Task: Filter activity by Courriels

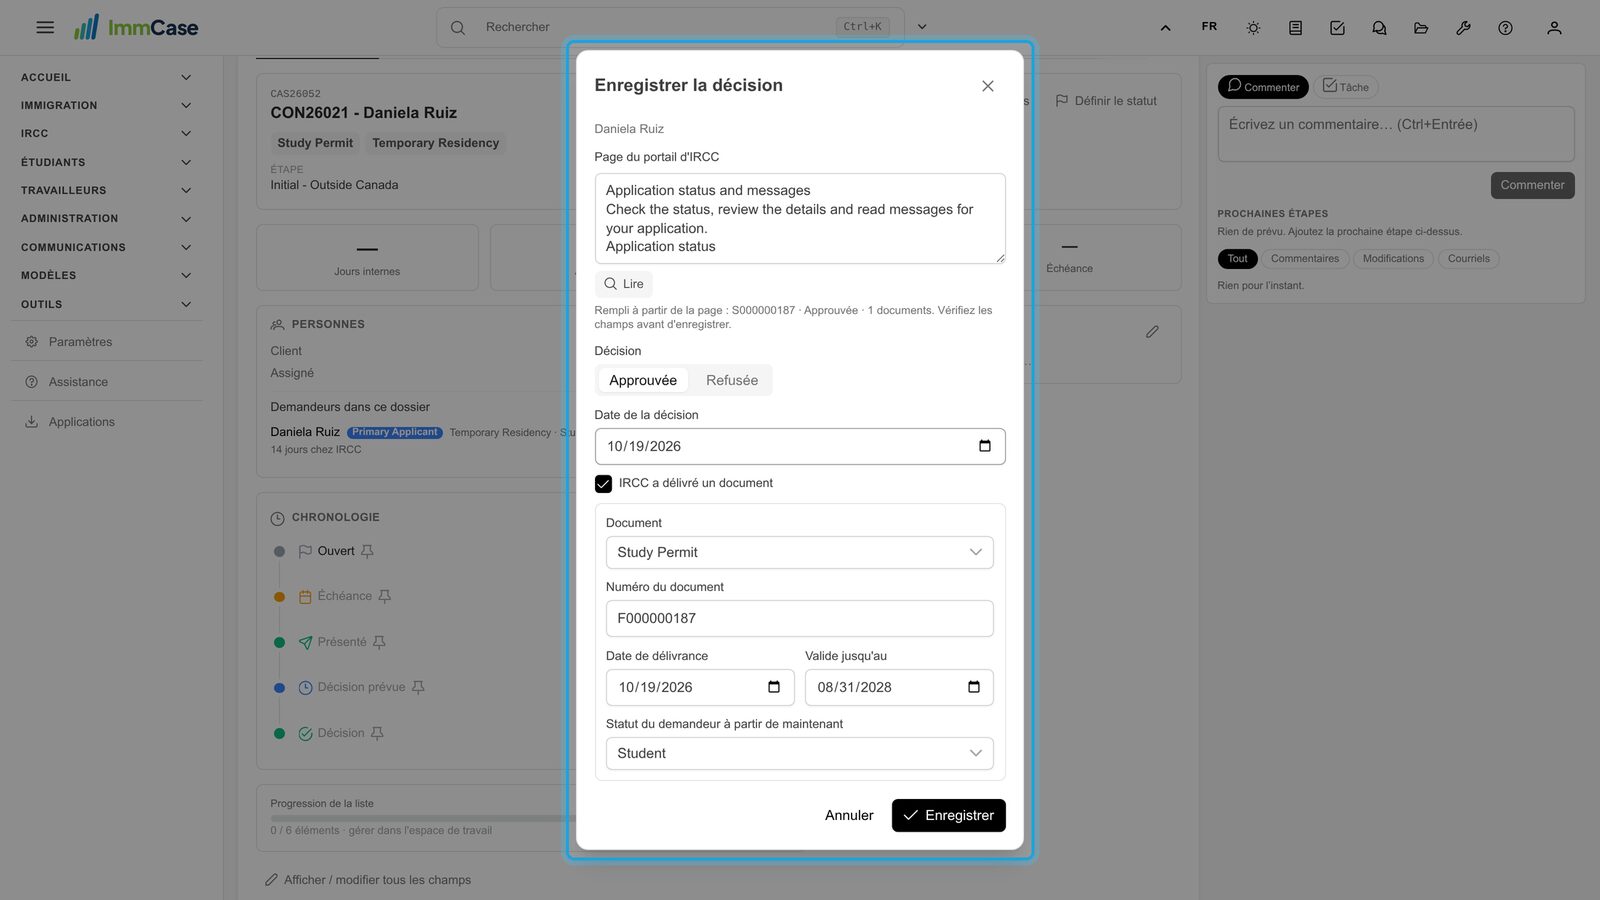Action: tap(1469, 259)
